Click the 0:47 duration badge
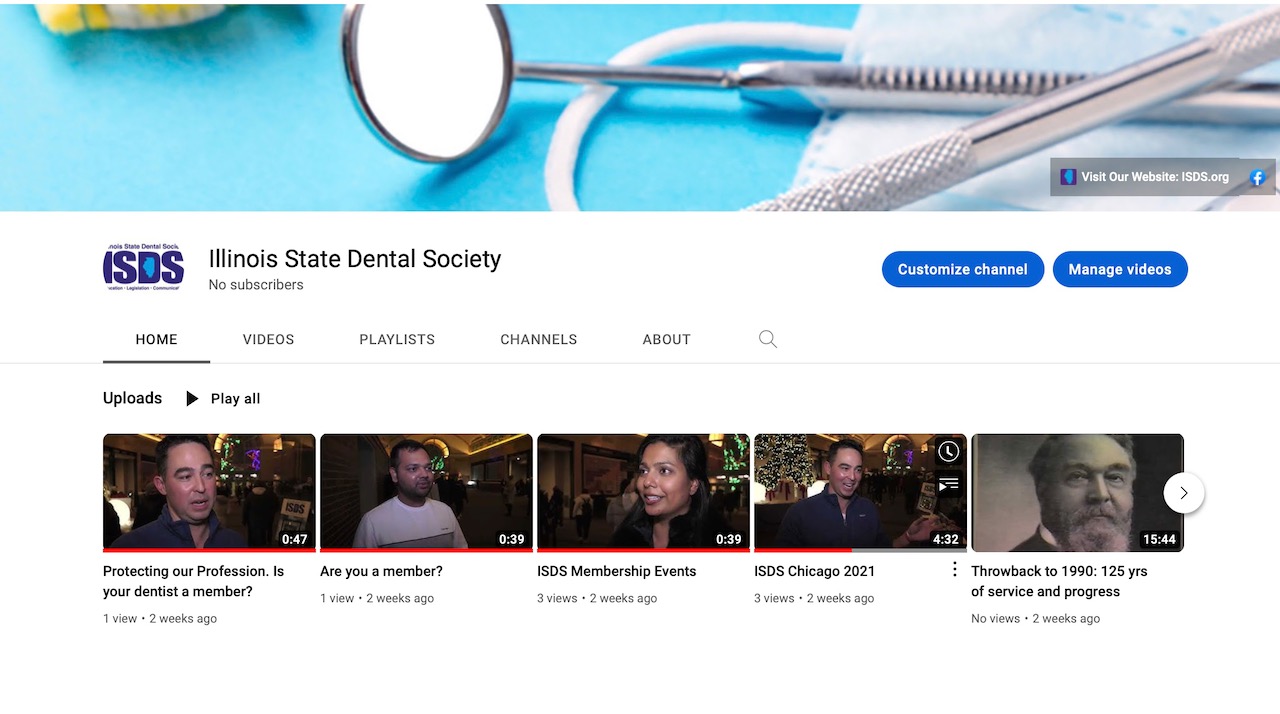Screen dimensions: 1280x714 pyautogui.click(x=294, y=539)
